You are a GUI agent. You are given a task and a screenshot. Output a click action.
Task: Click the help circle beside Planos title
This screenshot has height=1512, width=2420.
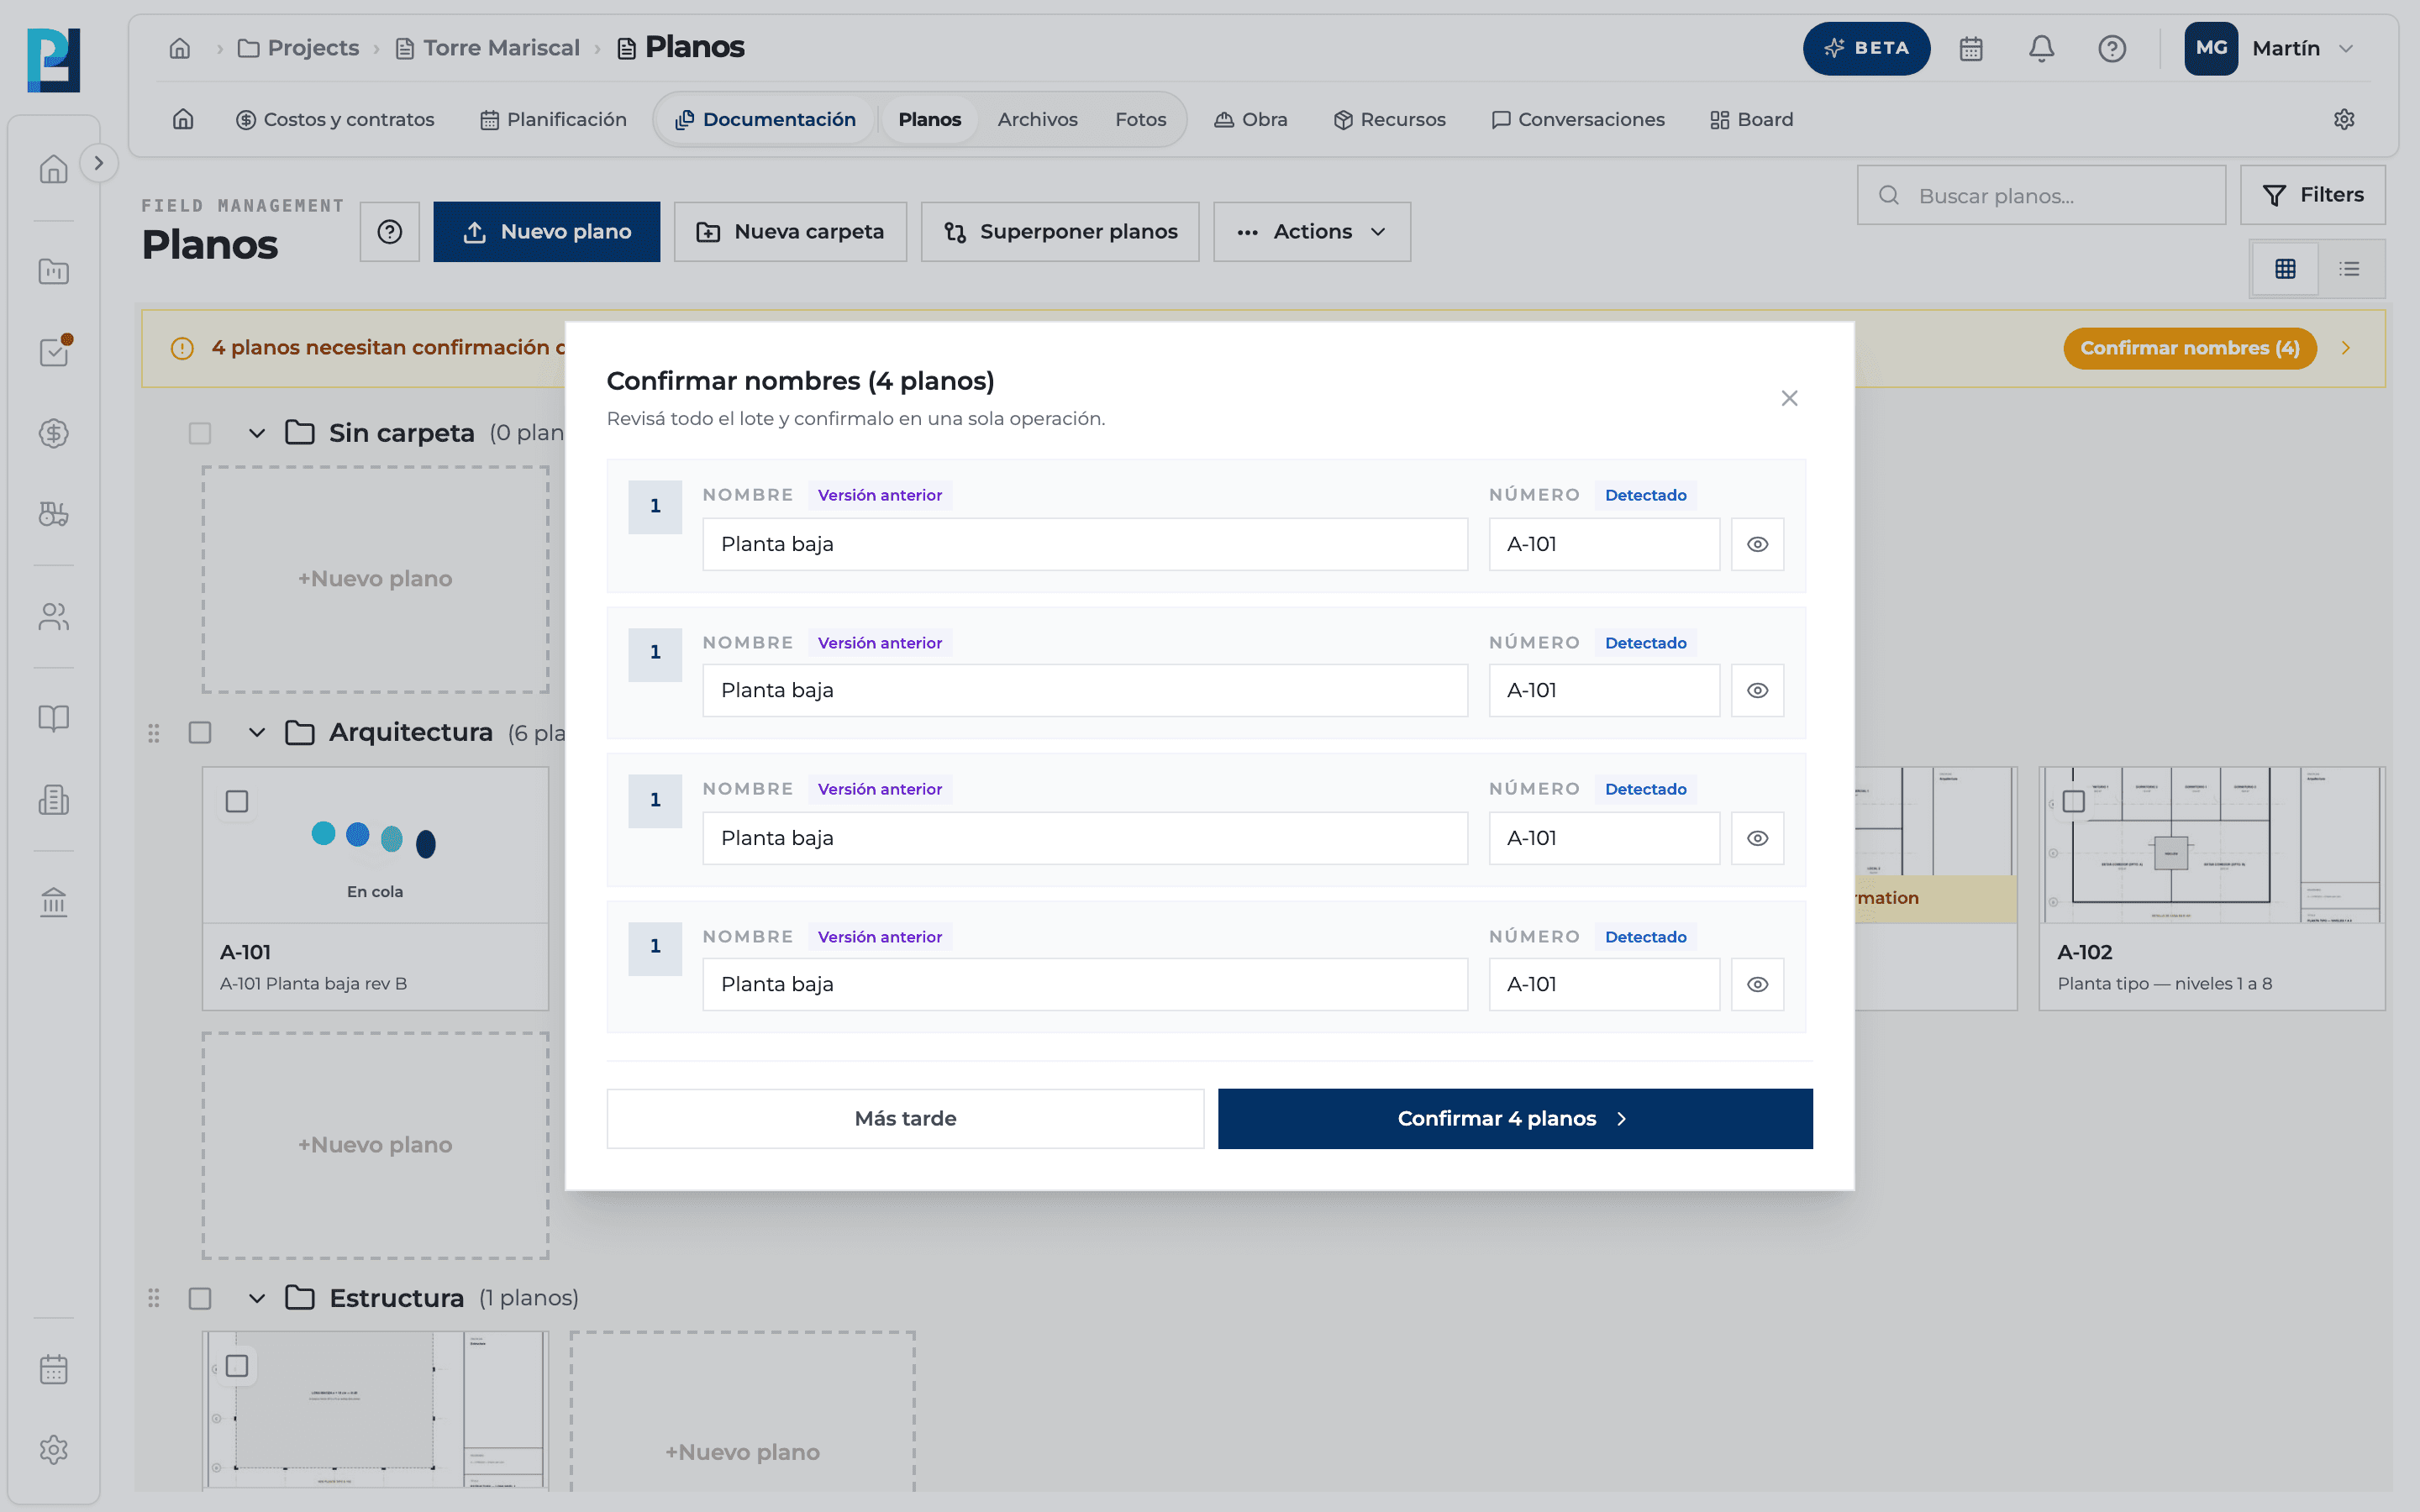[x=390, y=232]
